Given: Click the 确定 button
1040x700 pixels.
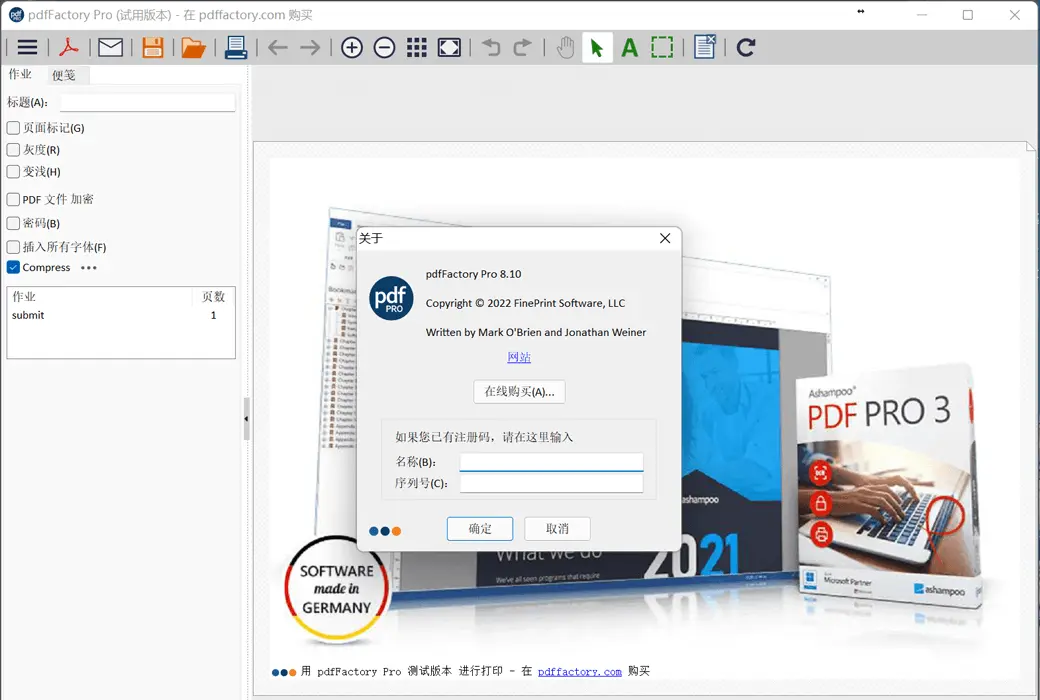Looking at the screenshot, I should click(x=480, y=528).
